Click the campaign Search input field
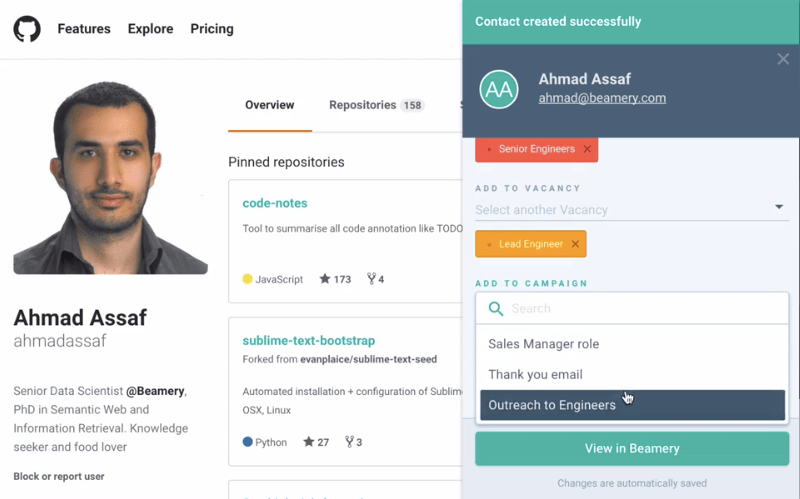Screen dimensions: 800x499 [640, 309]
